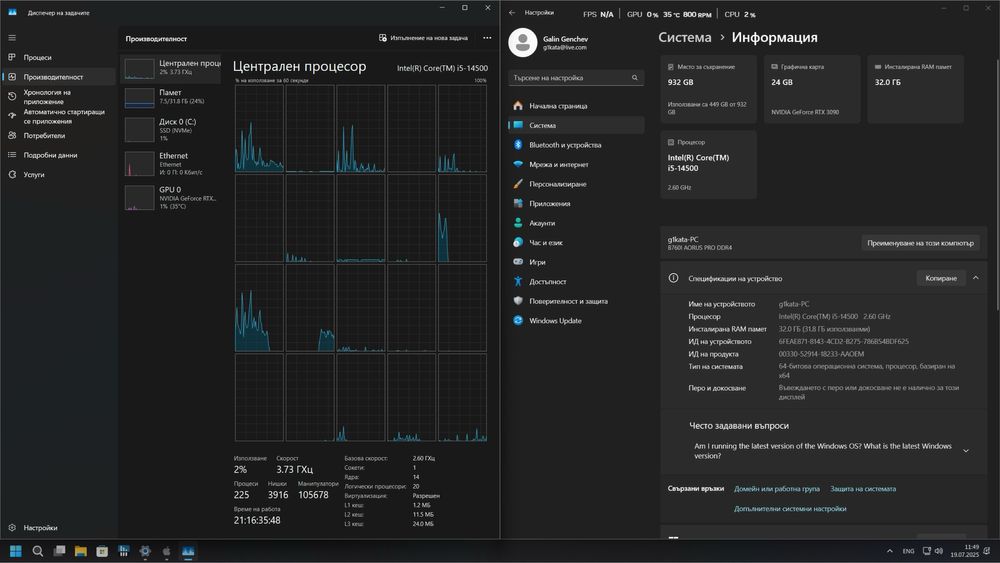Screen dimensions: 1000x563
Task: Open Допълнителни системни настройки link
Action: 790,509
